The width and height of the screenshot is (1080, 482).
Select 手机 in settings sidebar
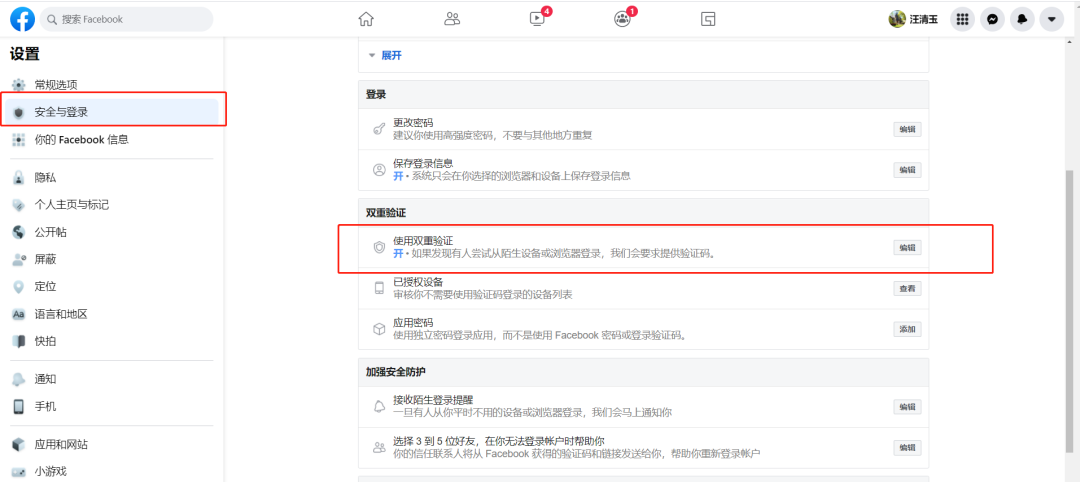112,406
